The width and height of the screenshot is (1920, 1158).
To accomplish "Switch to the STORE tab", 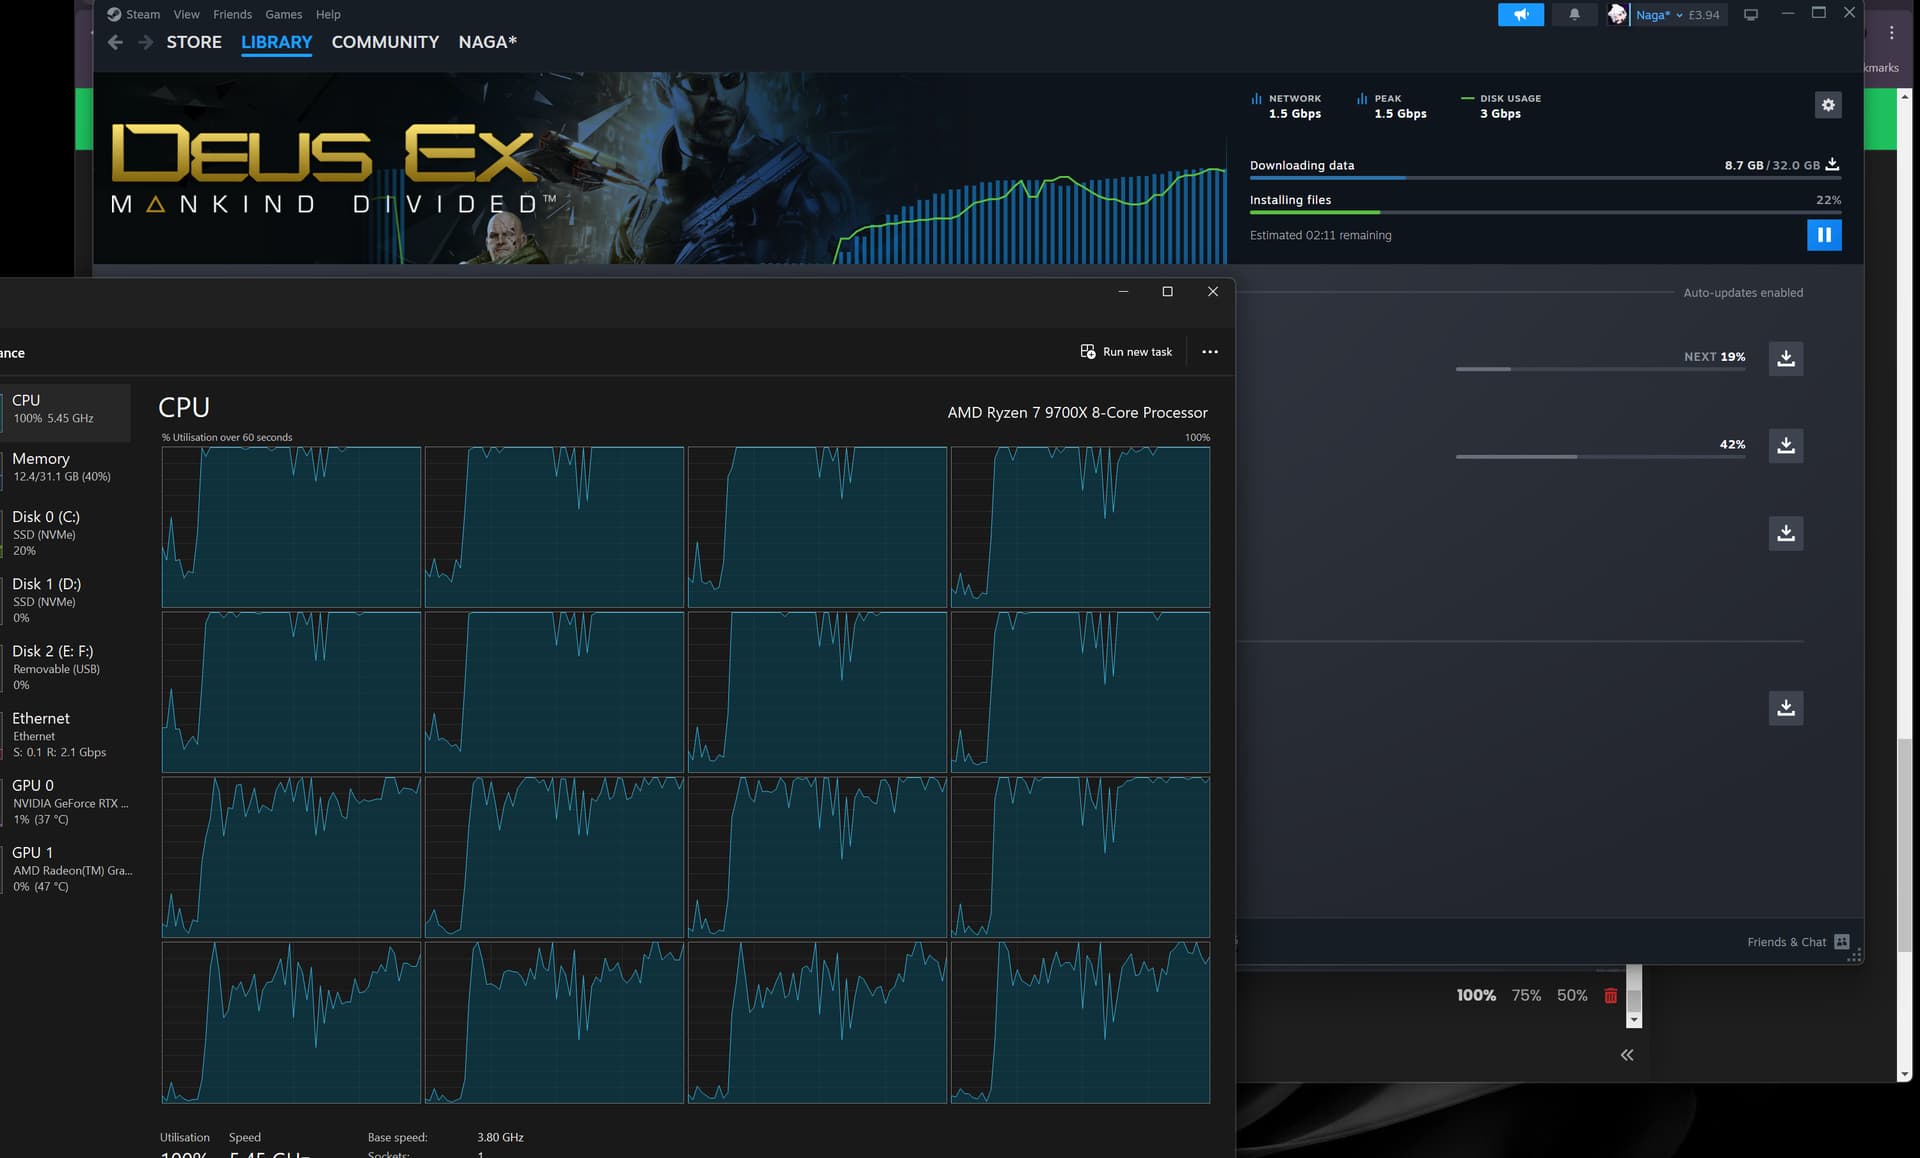I will tap(194, 42).
